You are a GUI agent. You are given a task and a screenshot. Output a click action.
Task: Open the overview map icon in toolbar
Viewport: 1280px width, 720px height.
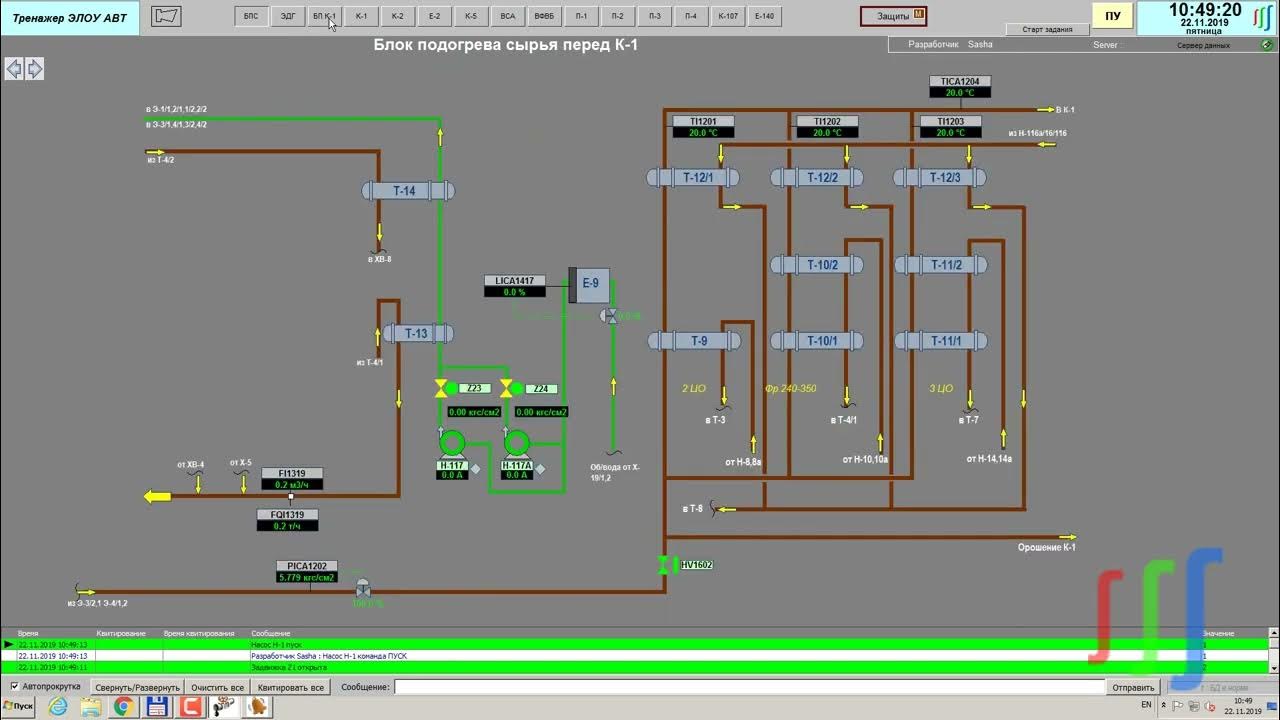click(x=167, y=16)
